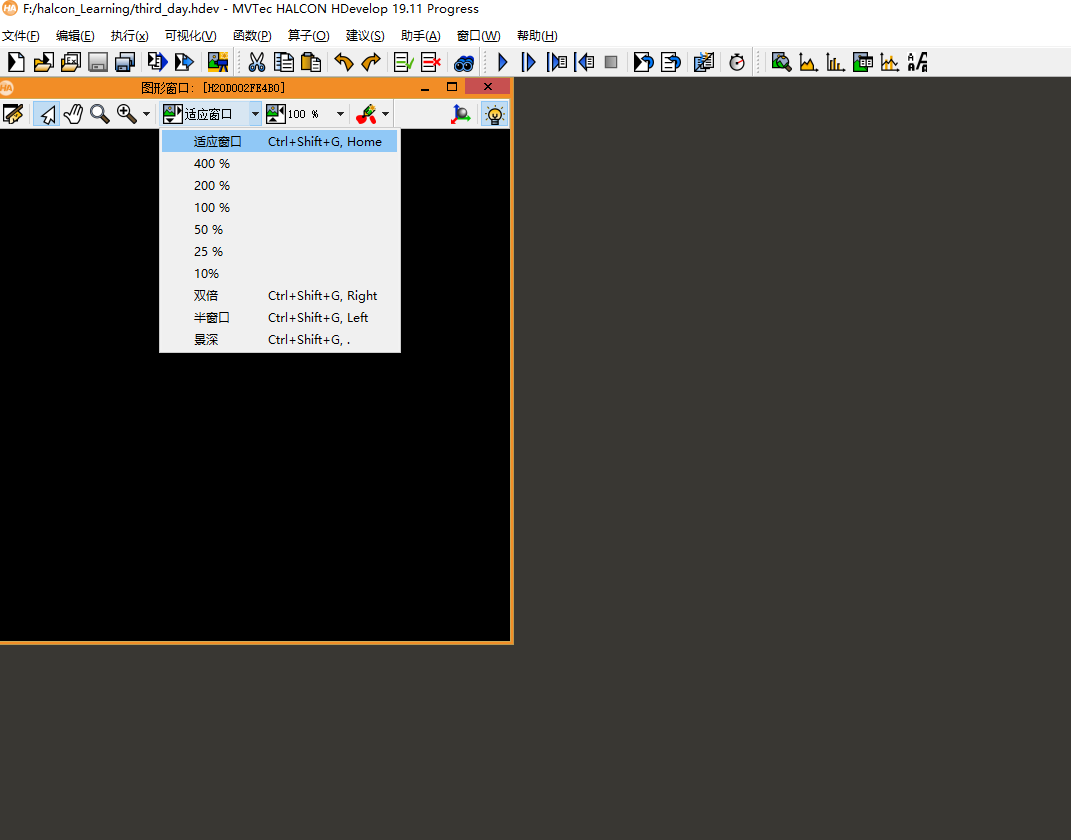
Task: Open the feature inspection tool
Action: (863, 62)
